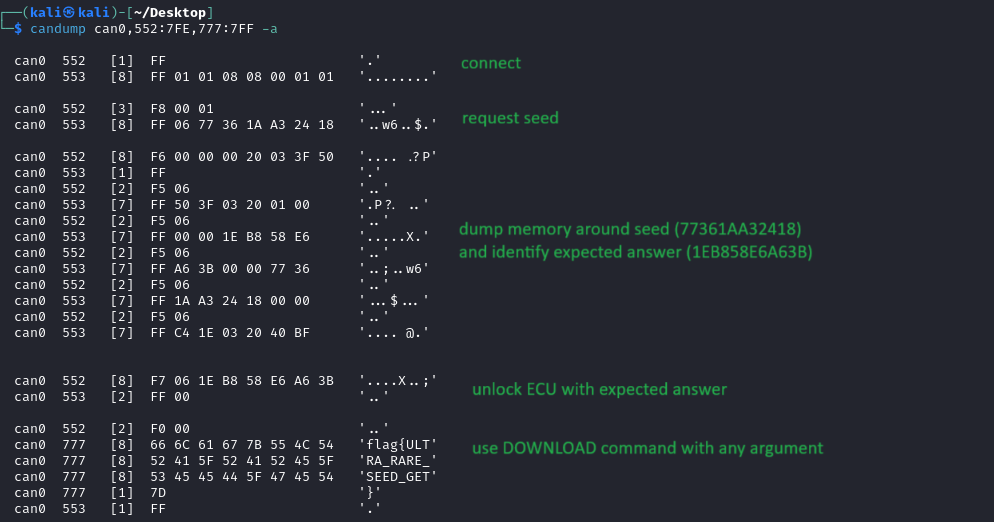This screenshot has height=522, width=994.
Task: Click the 'use DOWNLOAD command' annotation
Action: 647,447
